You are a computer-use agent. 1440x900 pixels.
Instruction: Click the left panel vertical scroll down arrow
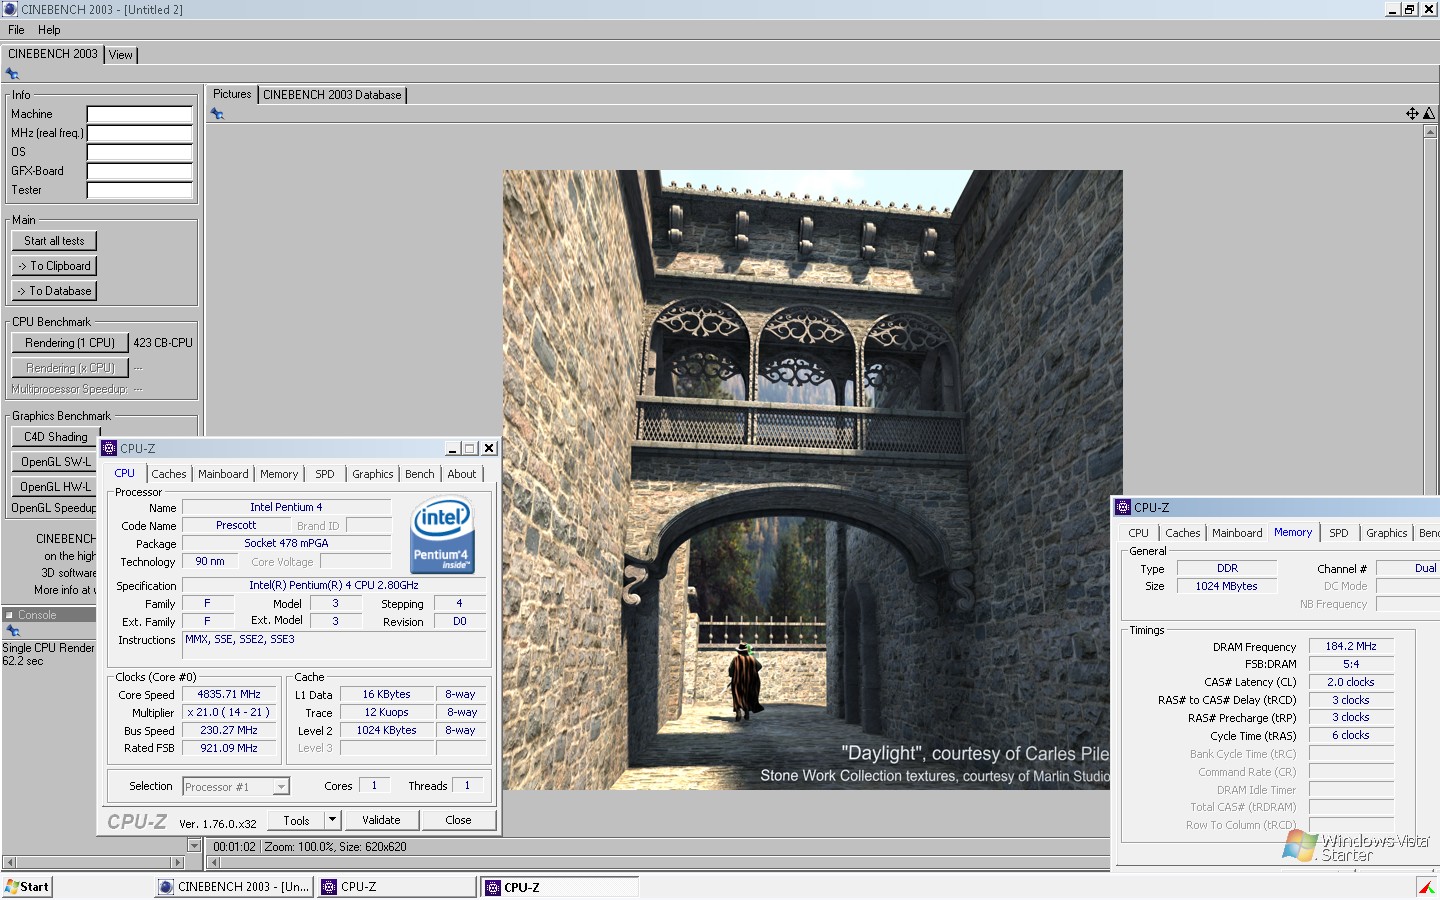[195, 846]
